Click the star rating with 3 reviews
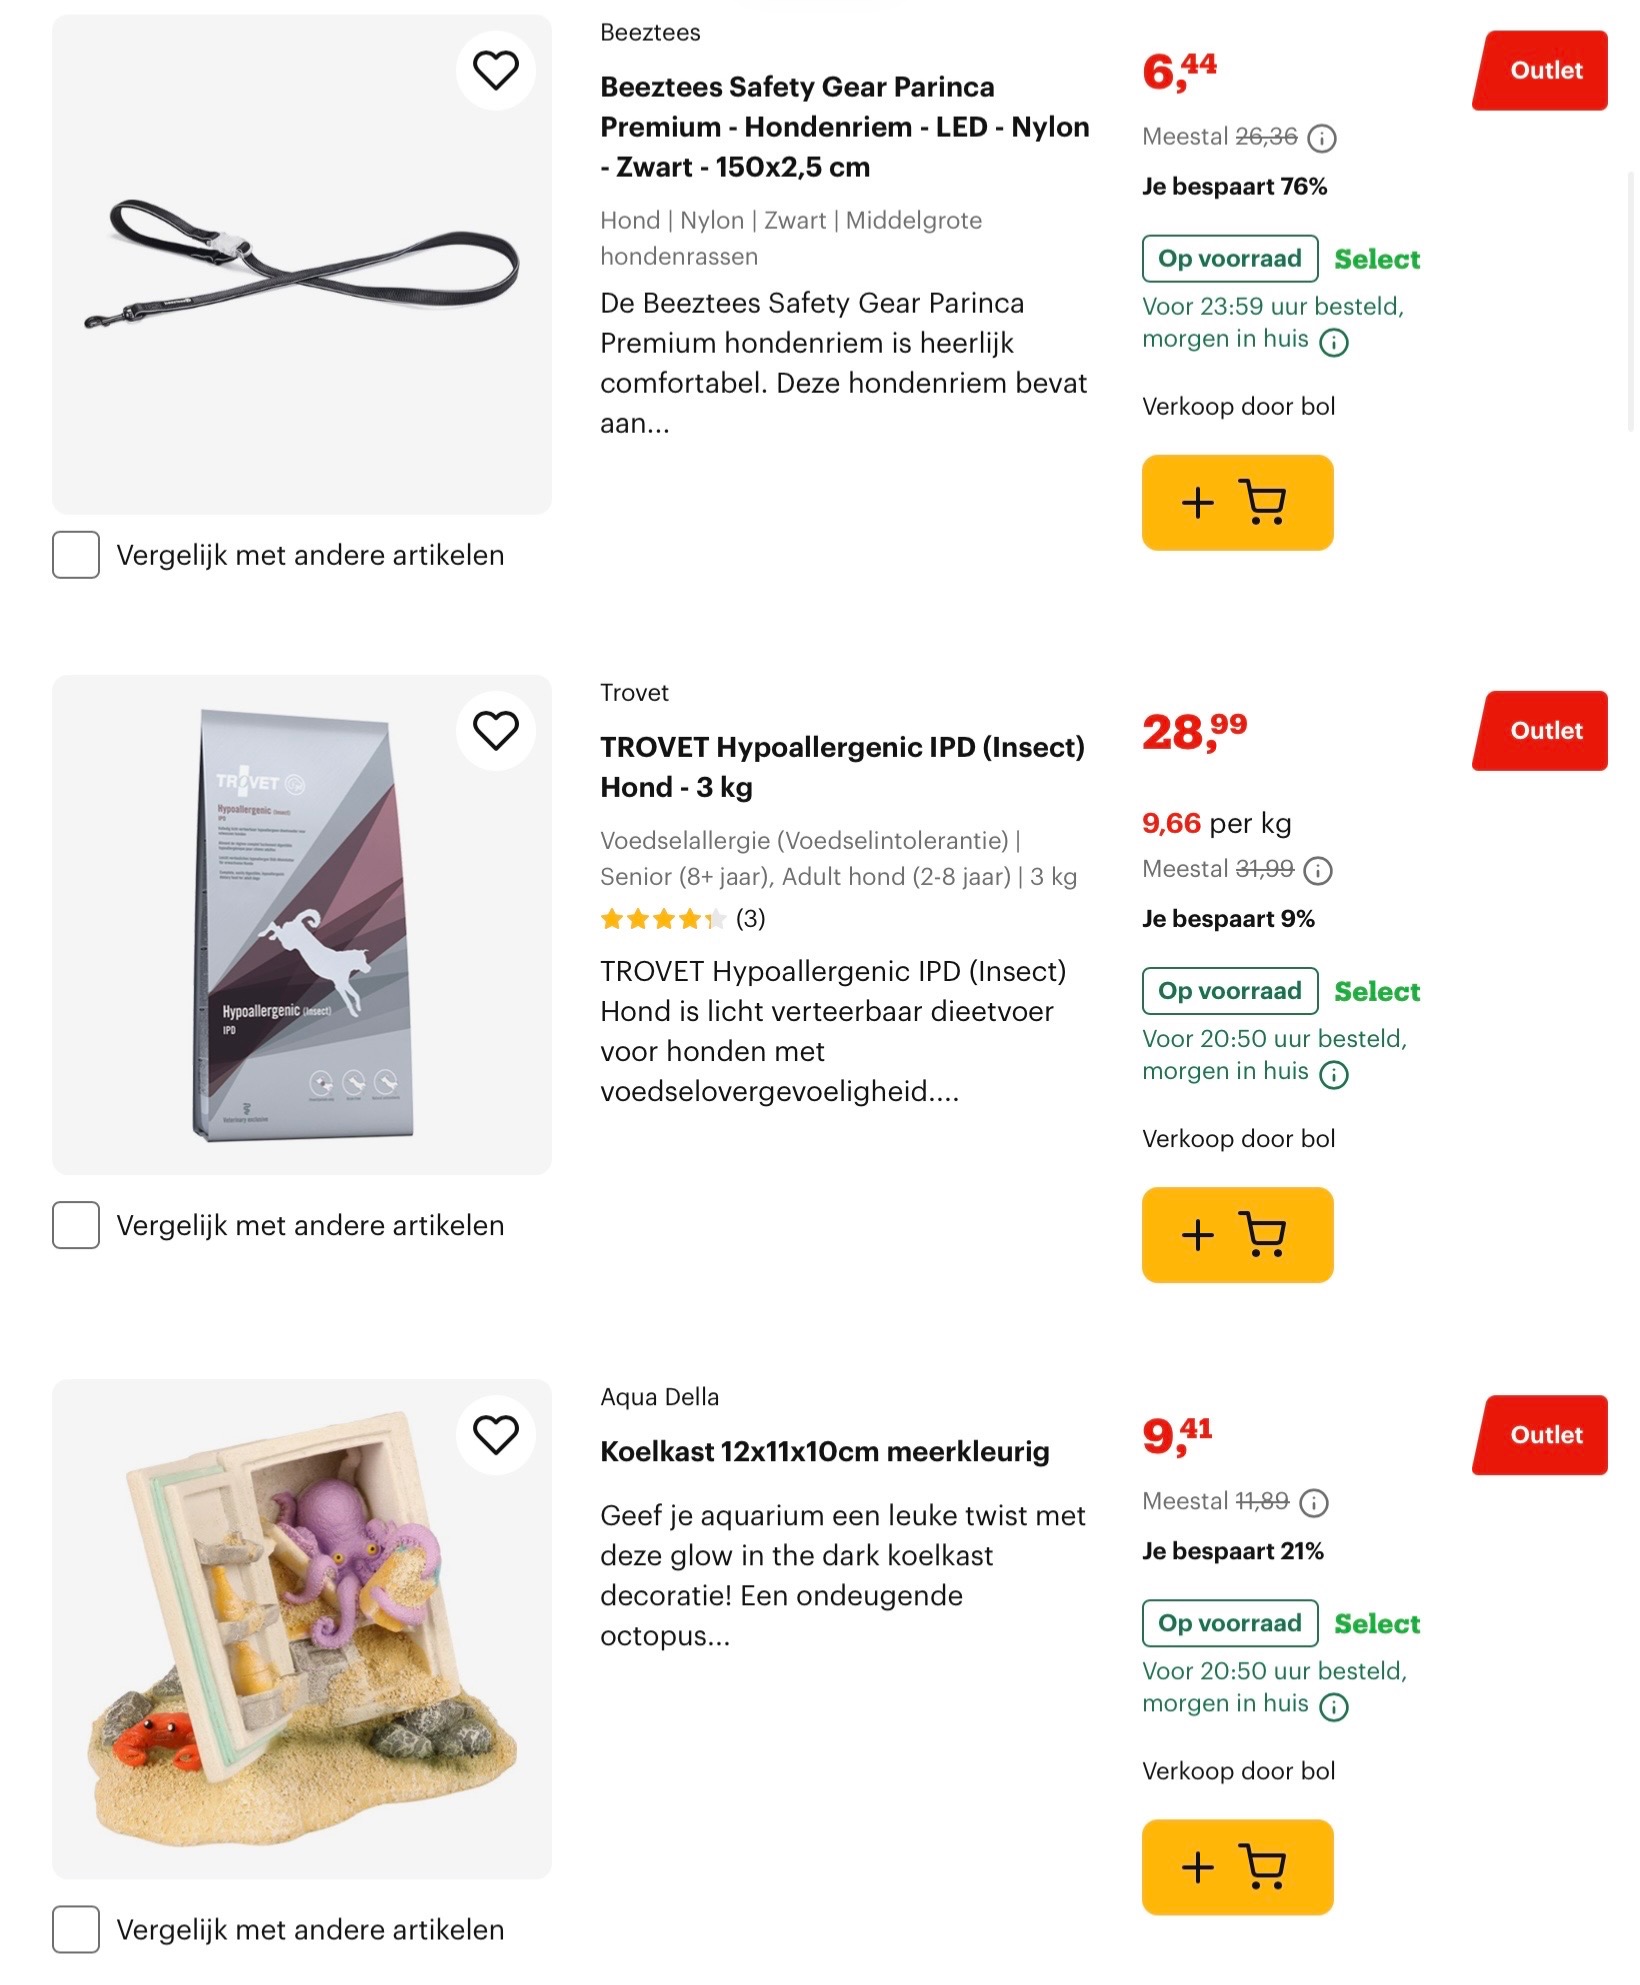The image size is (1640, 1985). [x=682, y=919]
